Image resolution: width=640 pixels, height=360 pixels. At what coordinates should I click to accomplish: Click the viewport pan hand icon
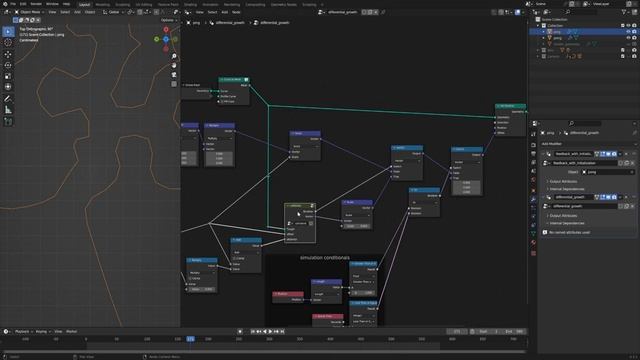point(174,65)
